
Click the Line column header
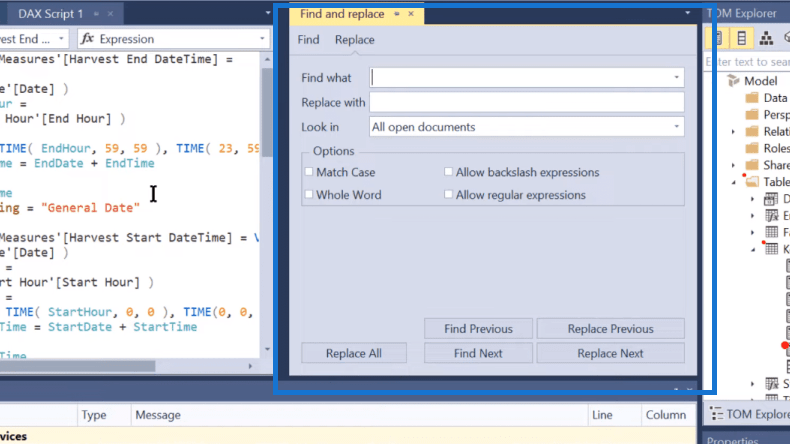point(602,415)
